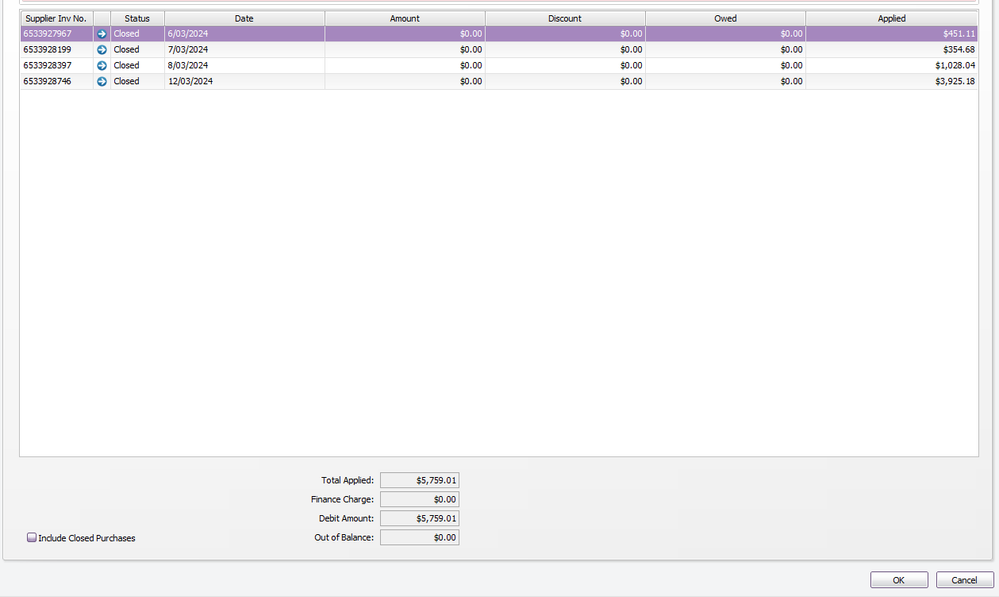Viewport: 999px width, 597px height.
Task: Click the Amount column header
Action: click(x=404, y=18)
